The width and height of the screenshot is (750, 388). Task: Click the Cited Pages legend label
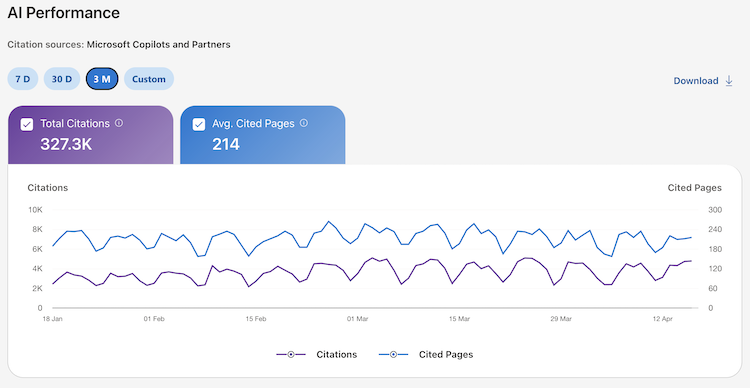[446, 355]
